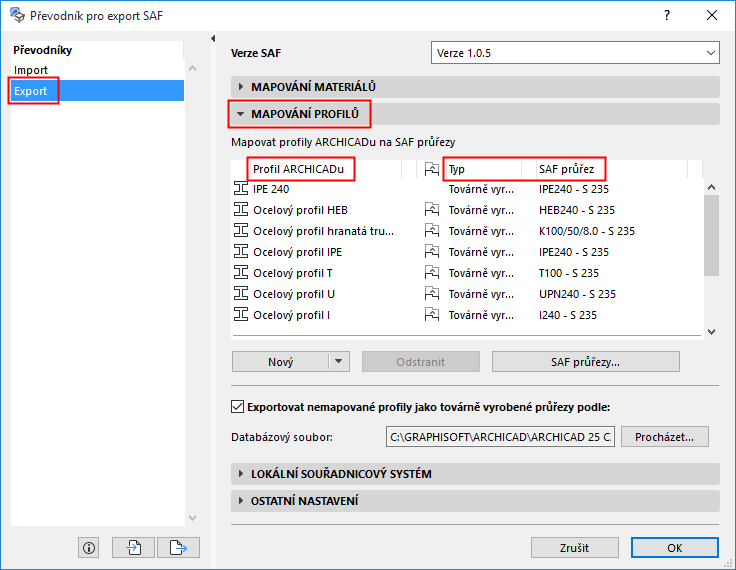Click the T100 - S 235 cell
Image resolution: width=736 pixels, height=570 pixels.
point(568,273)
